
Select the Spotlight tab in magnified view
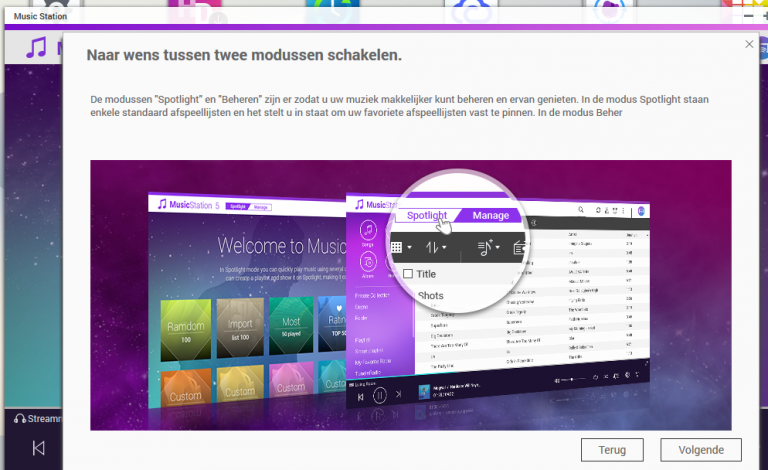[427, 215]
